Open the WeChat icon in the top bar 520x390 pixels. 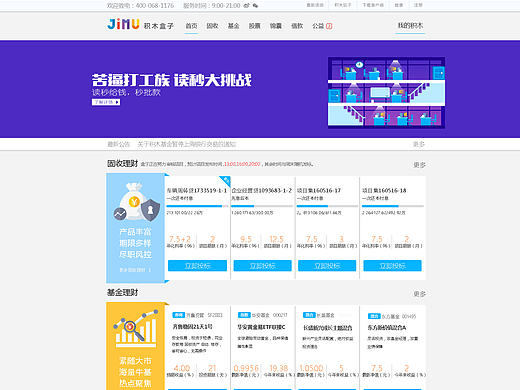click(255, 6)
